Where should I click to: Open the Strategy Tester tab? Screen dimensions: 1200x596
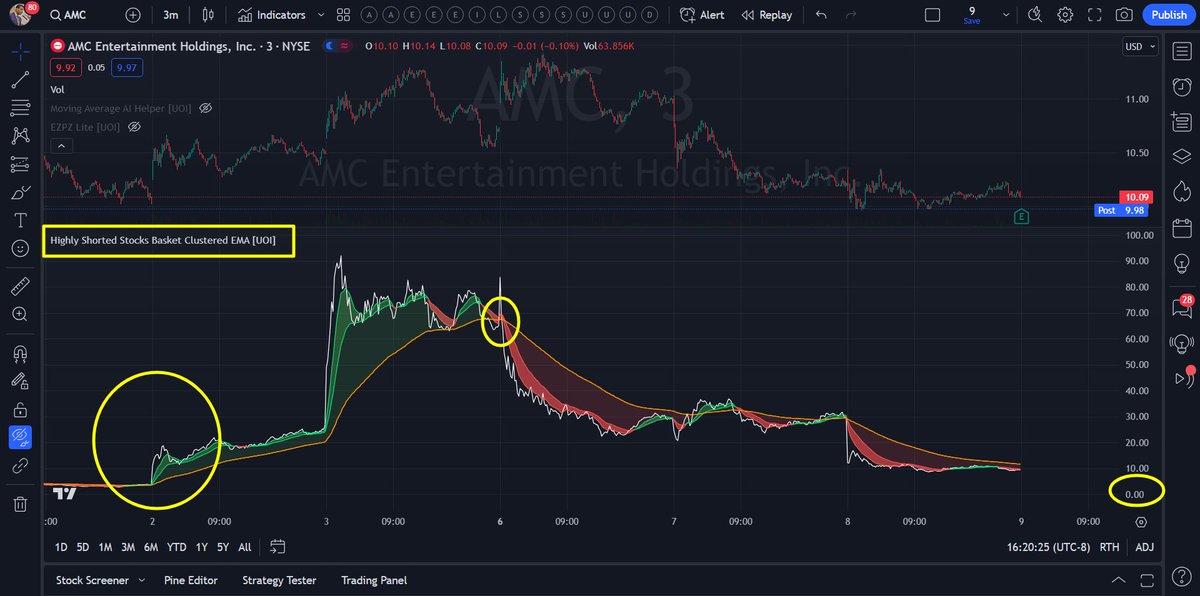(x=279, y=580)
